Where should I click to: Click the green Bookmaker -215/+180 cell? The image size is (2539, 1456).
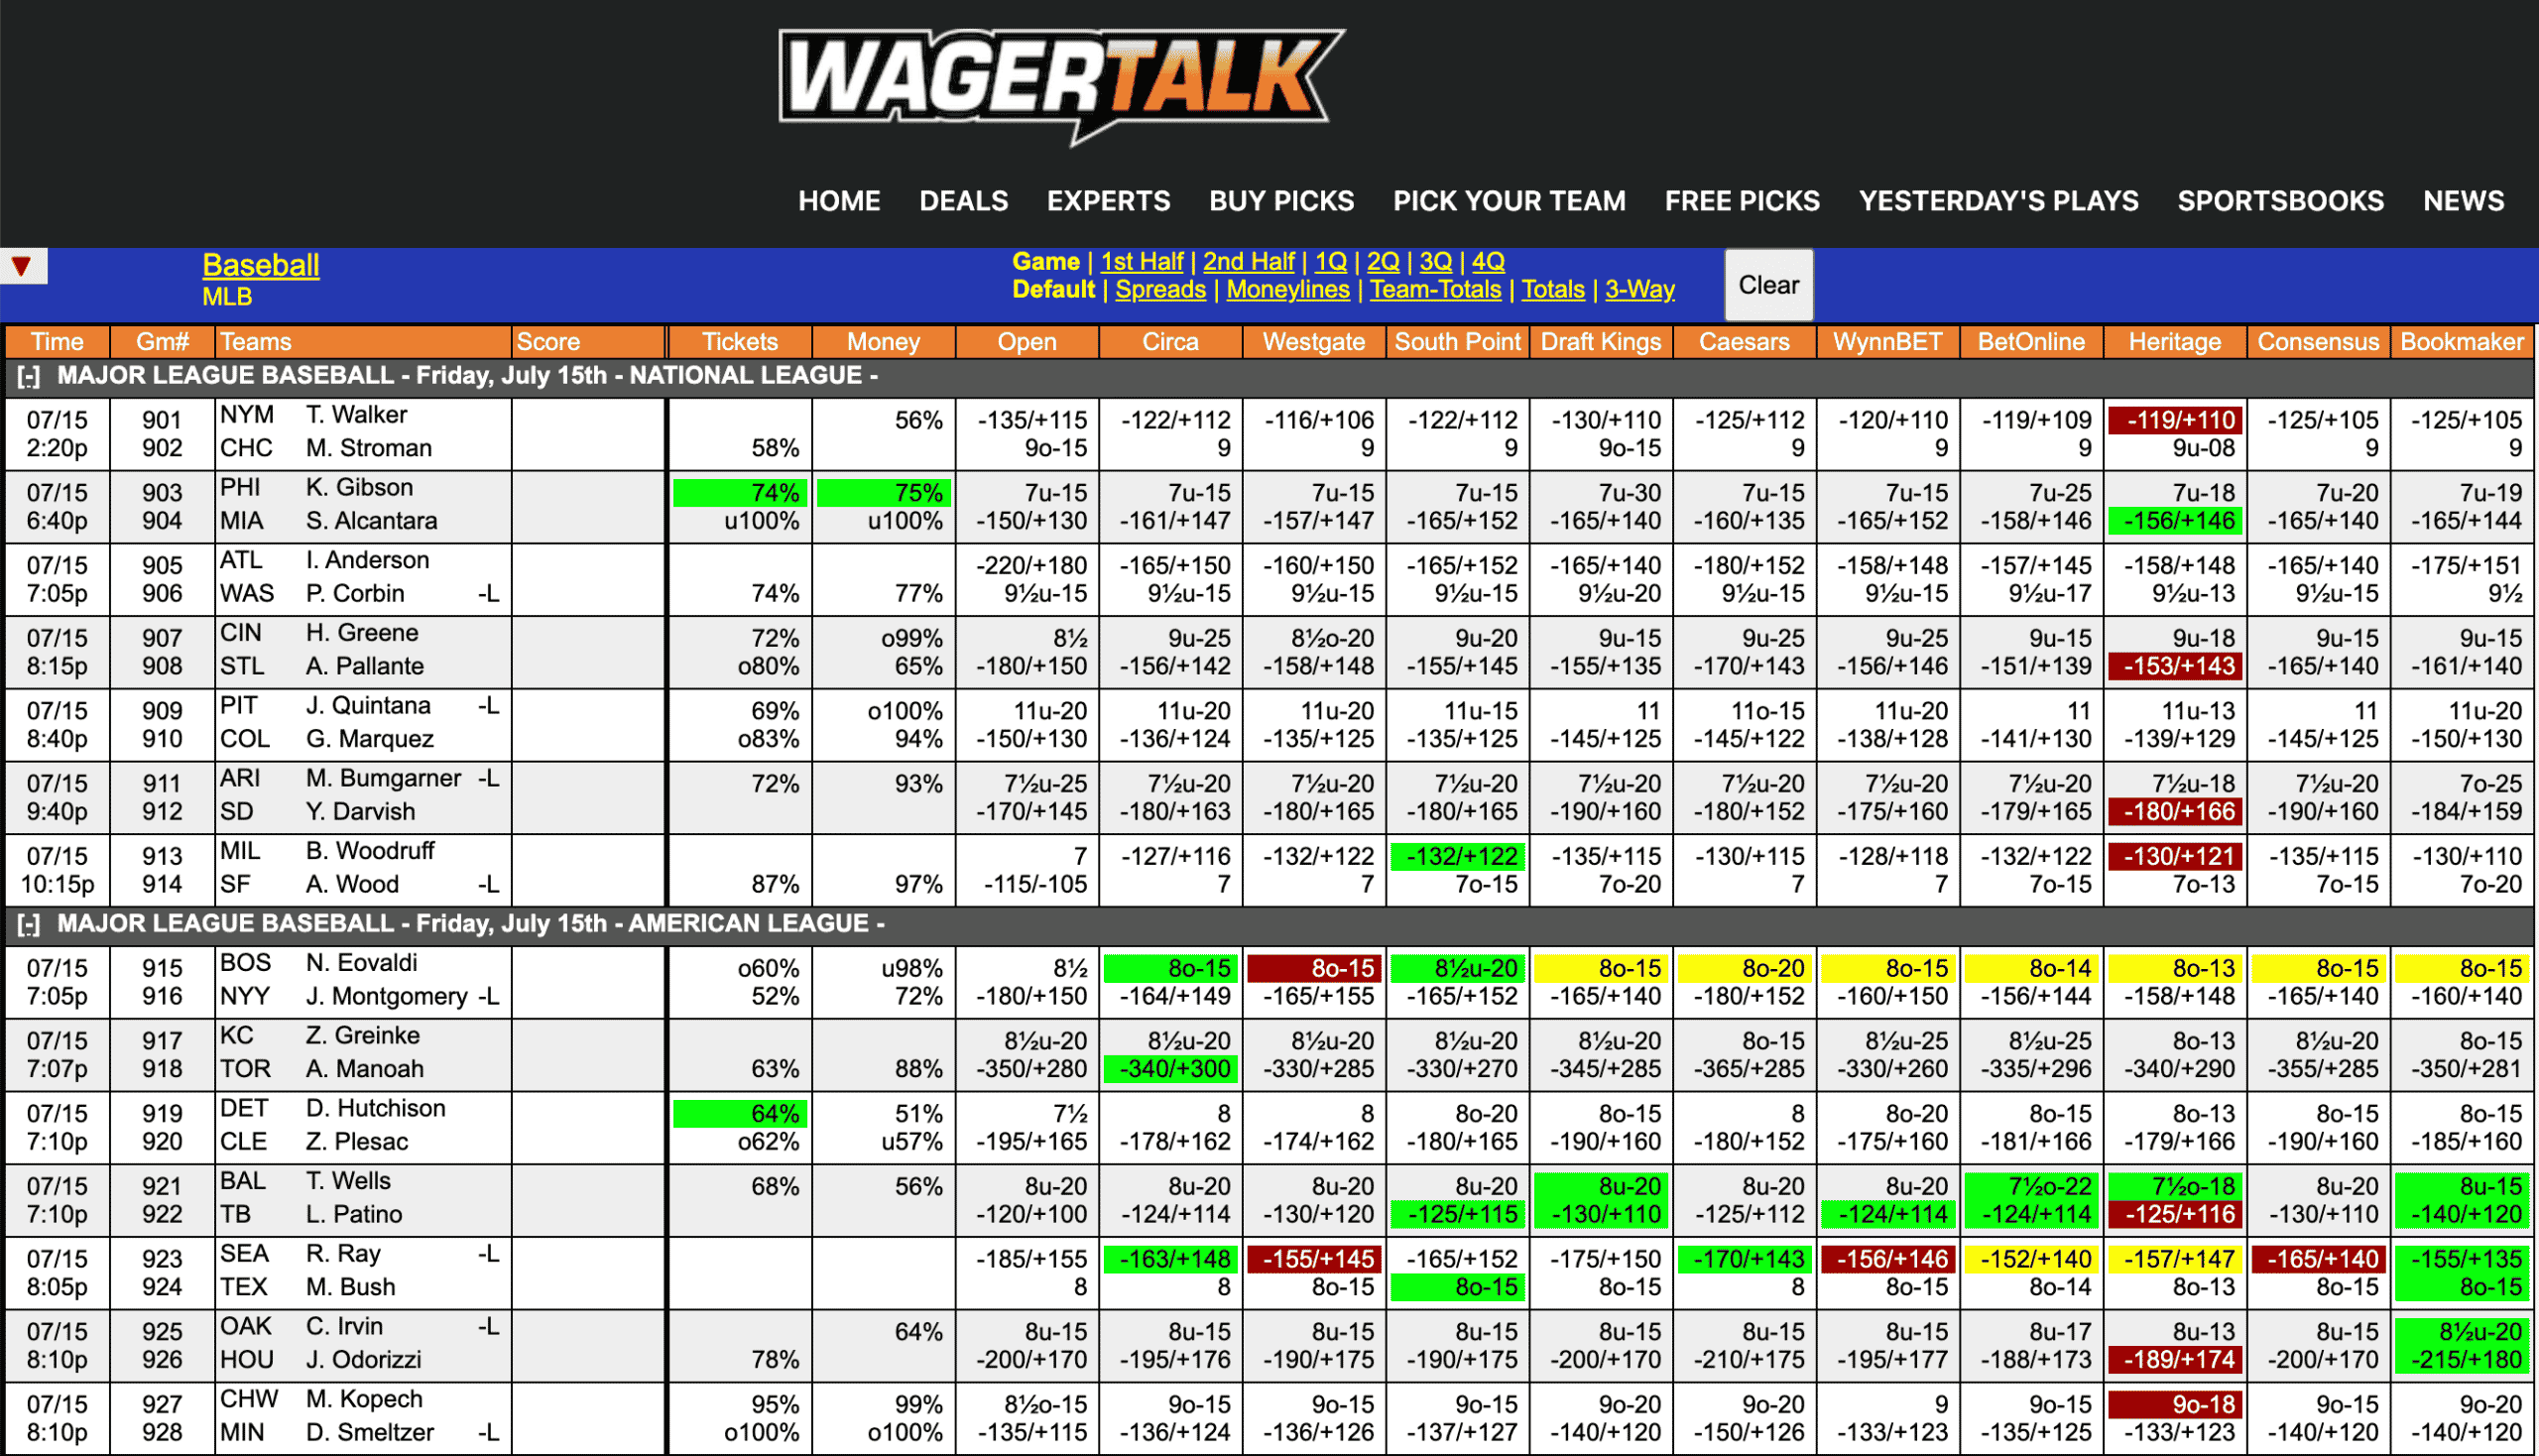tap(2463, 1360)
